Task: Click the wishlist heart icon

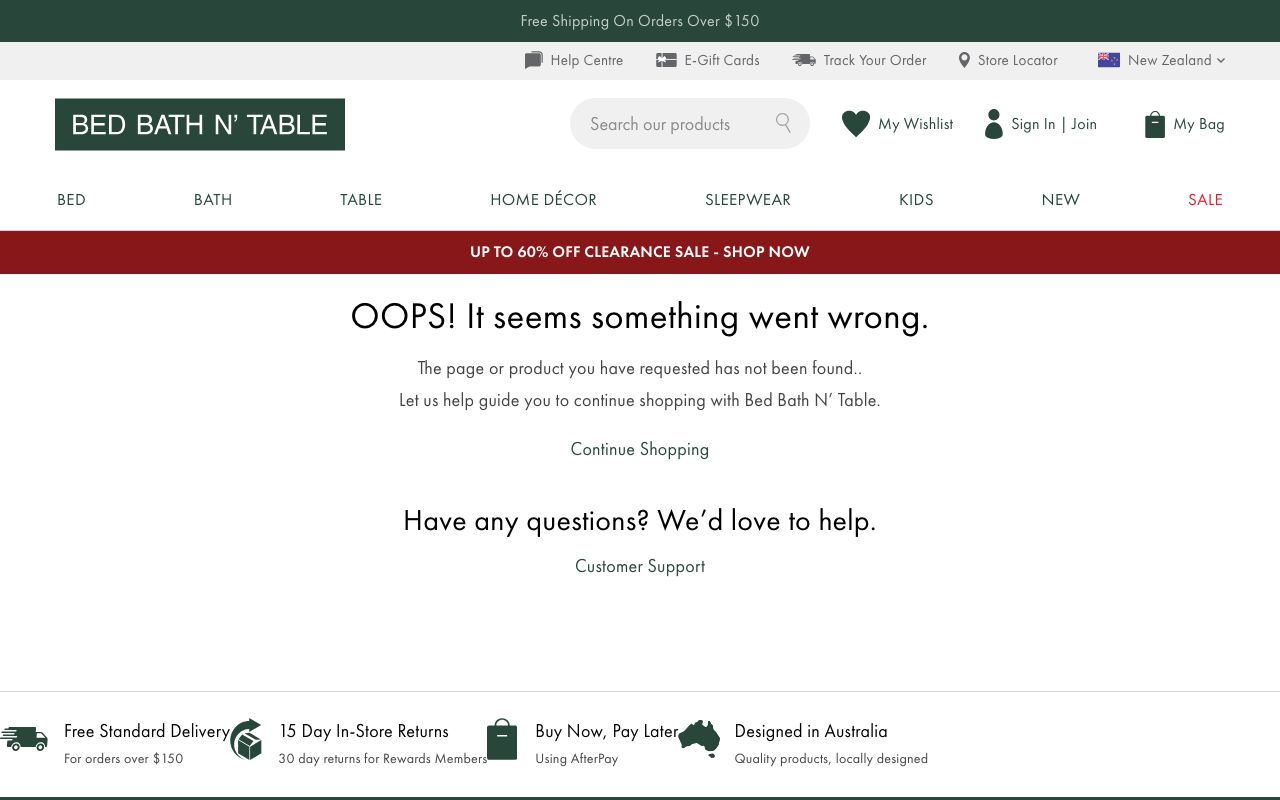Action: tap(856, 124)
